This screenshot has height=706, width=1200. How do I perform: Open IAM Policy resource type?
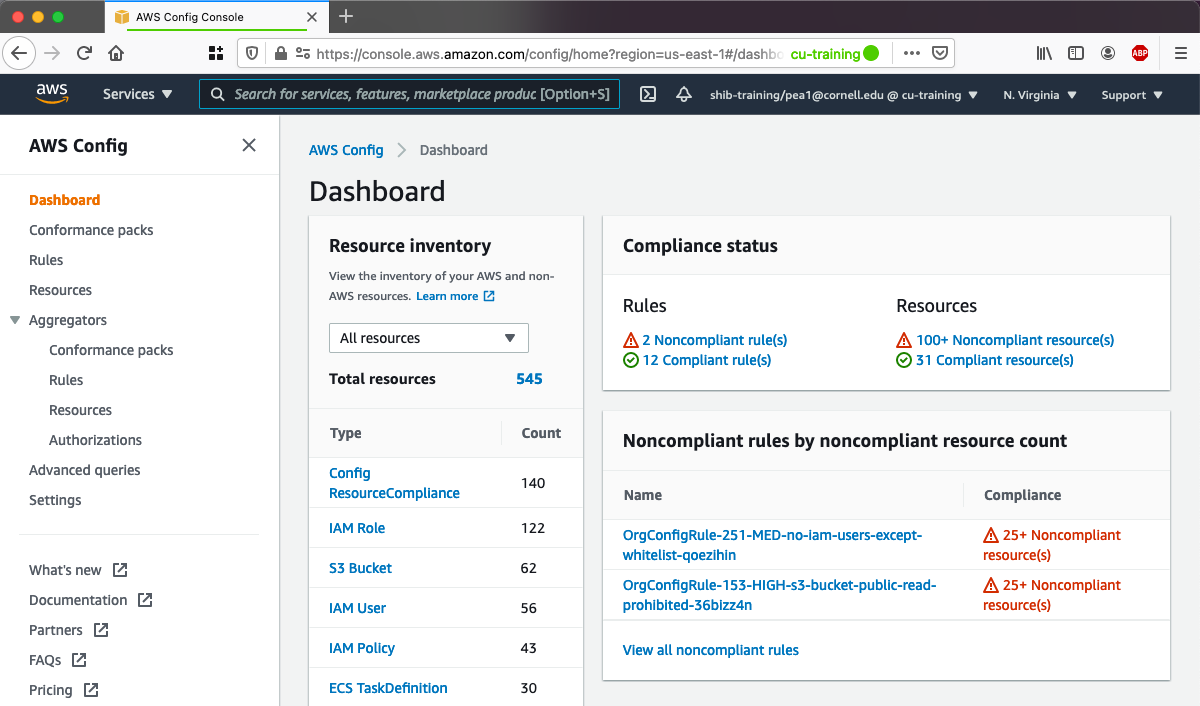[362, 648]
